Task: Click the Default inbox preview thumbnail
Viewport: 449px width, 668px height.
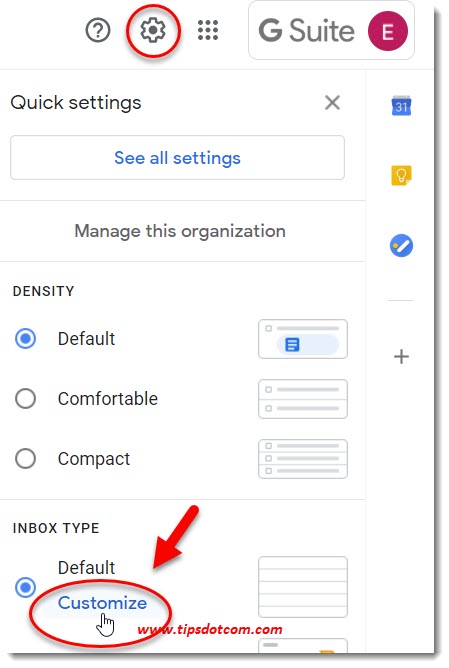Action: point(303,587)
